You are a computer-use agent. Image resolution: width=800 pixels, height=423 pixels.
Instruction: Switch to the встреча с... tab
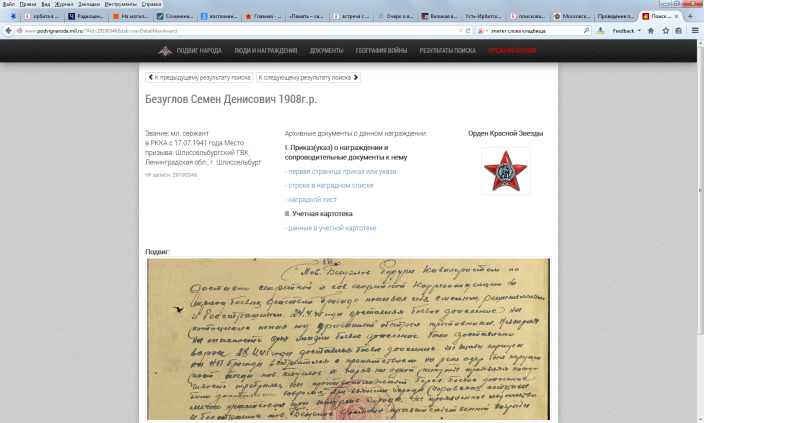pos(351,16)
